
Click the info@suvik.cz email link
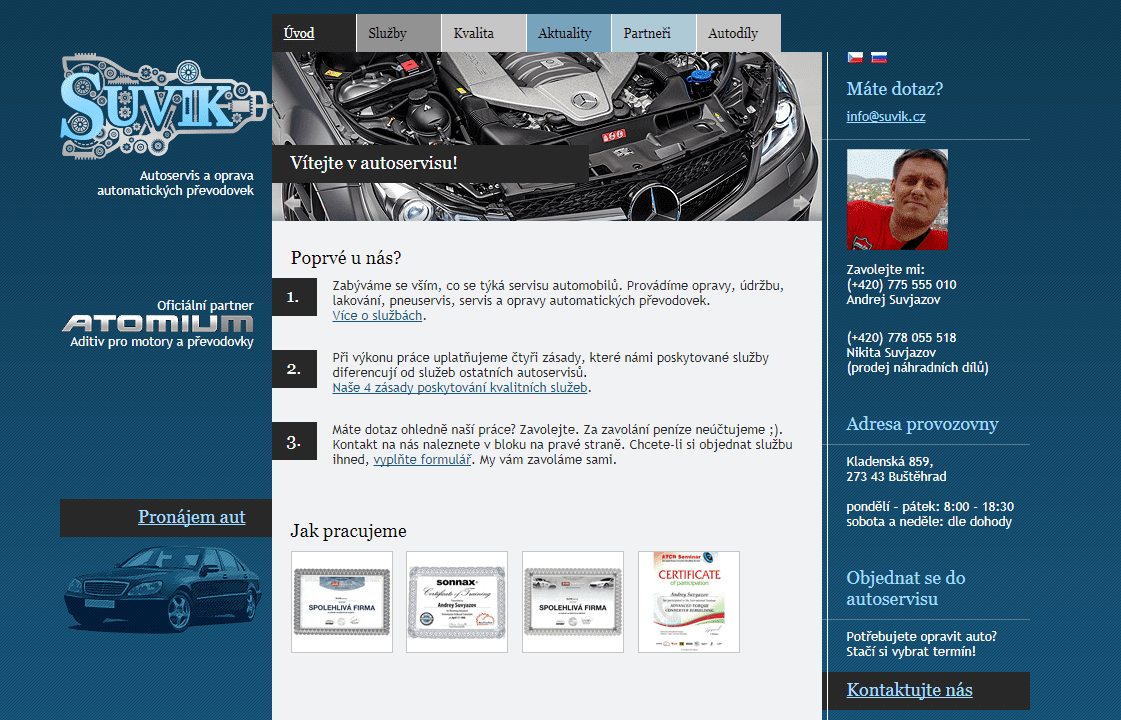coord(885,116)
